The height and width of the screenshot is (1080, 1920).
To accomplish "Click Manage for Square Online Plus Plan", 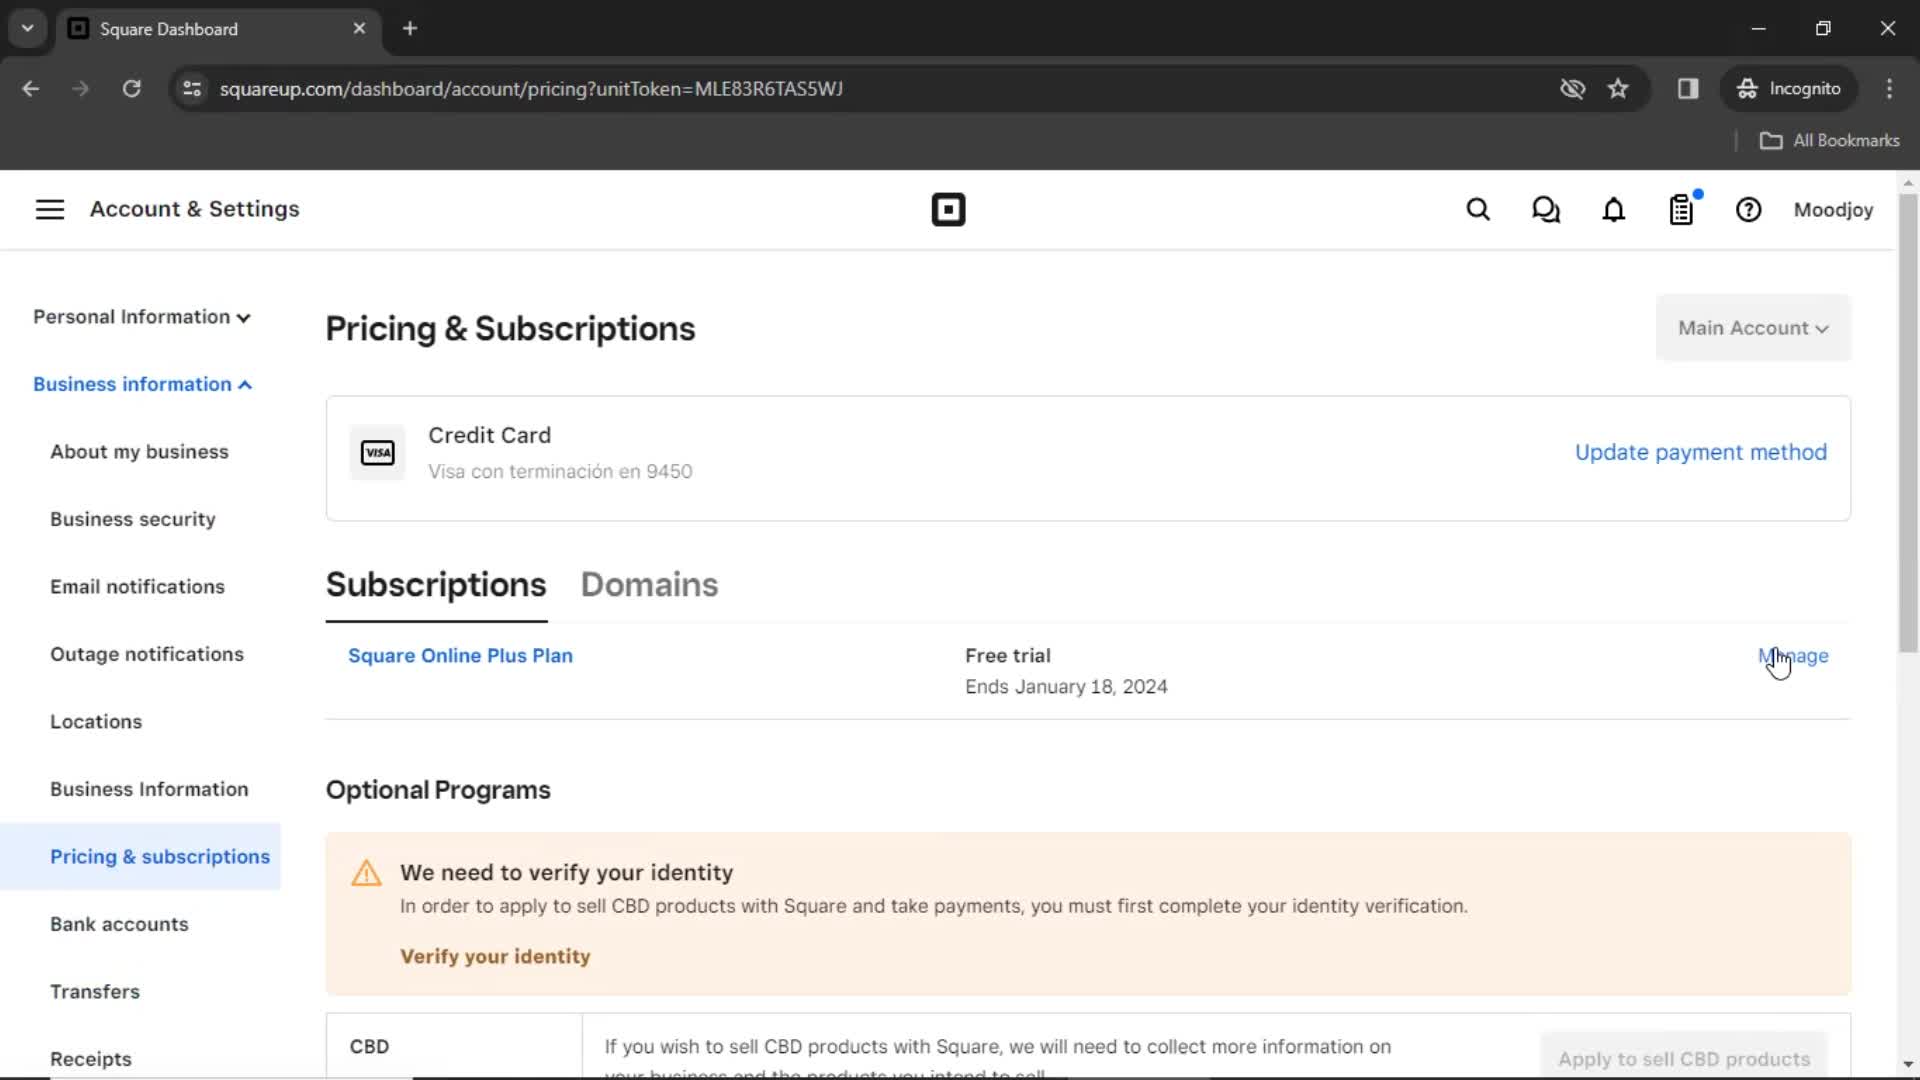I will [1793, 655].
